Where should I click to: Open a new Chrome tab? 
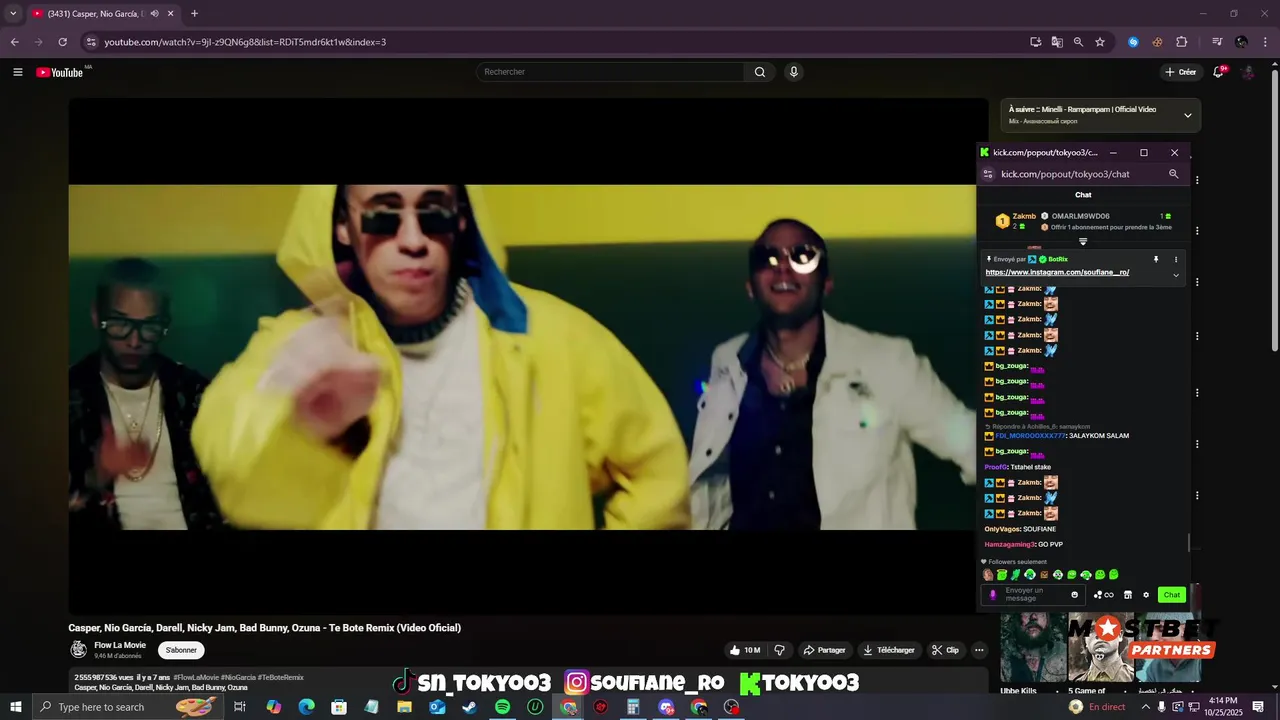(194, 14)
